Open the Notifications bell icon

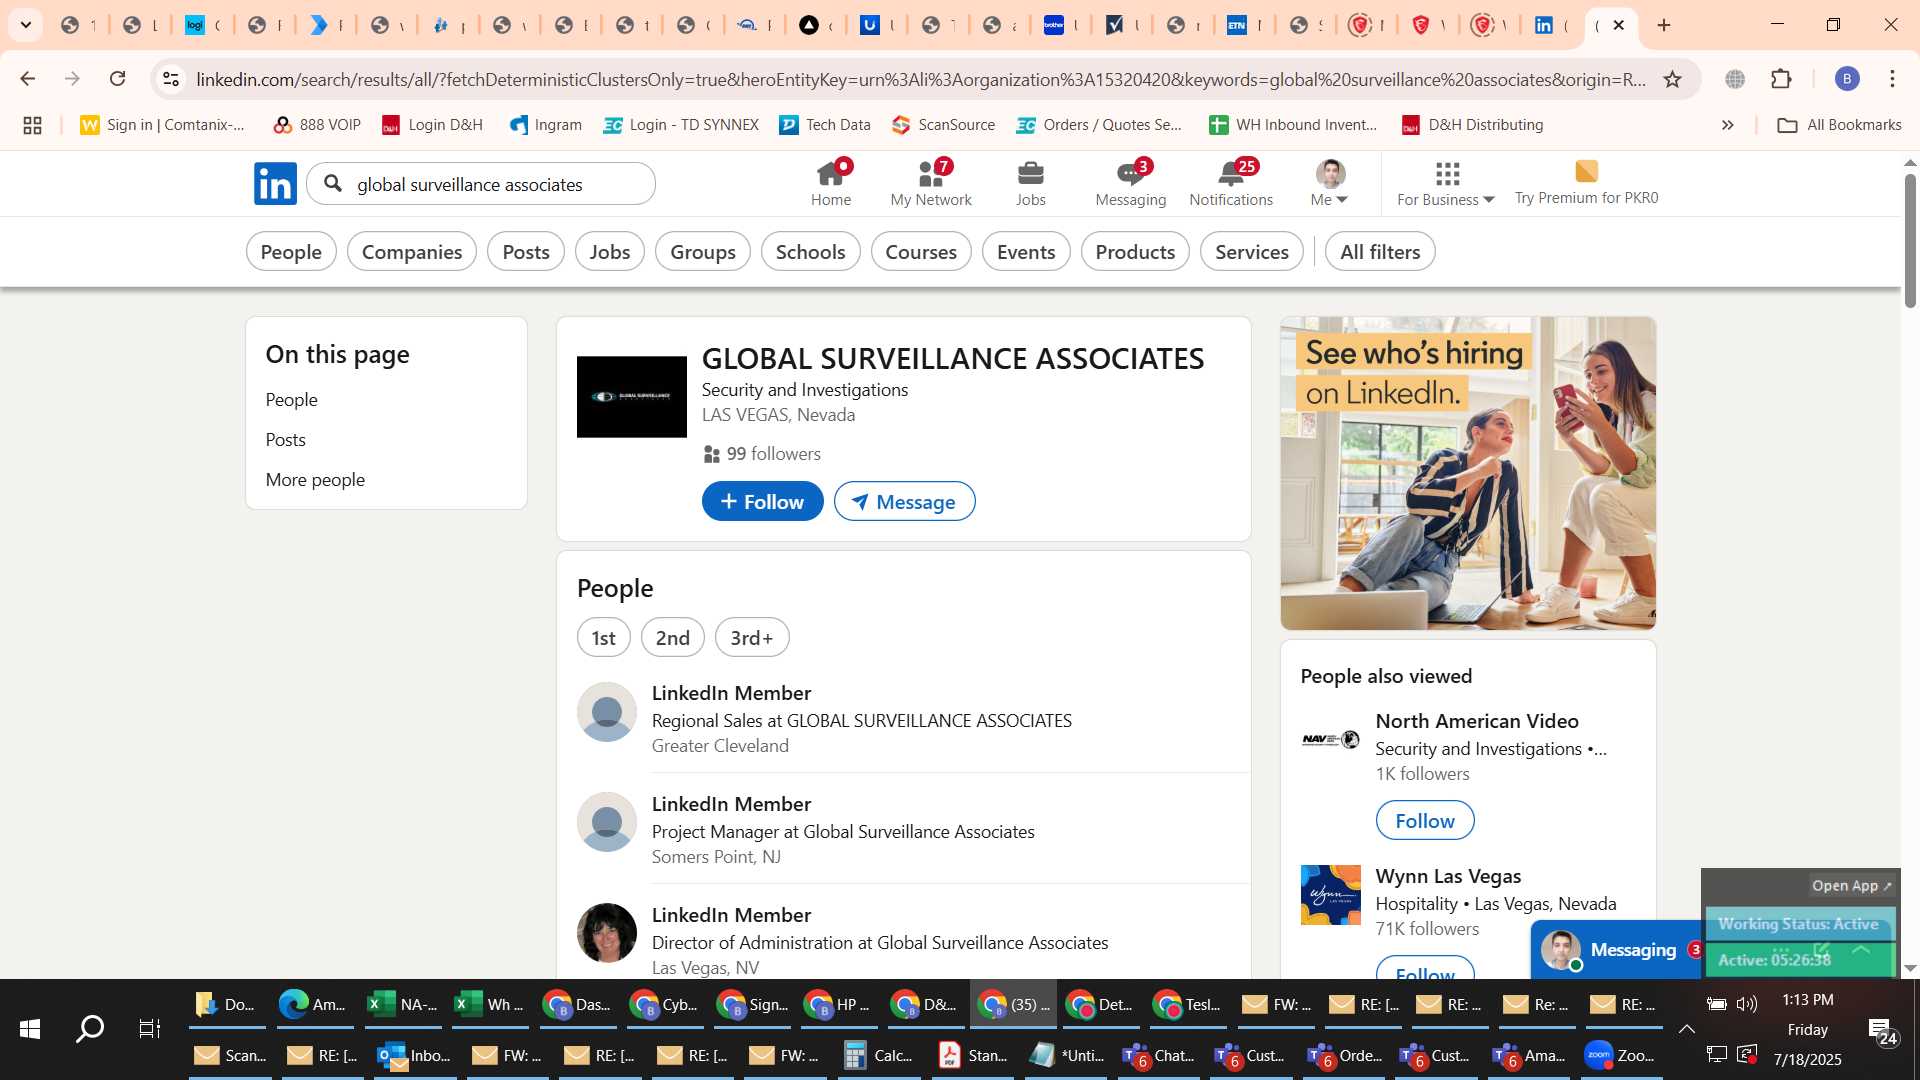coord(1231,183)
